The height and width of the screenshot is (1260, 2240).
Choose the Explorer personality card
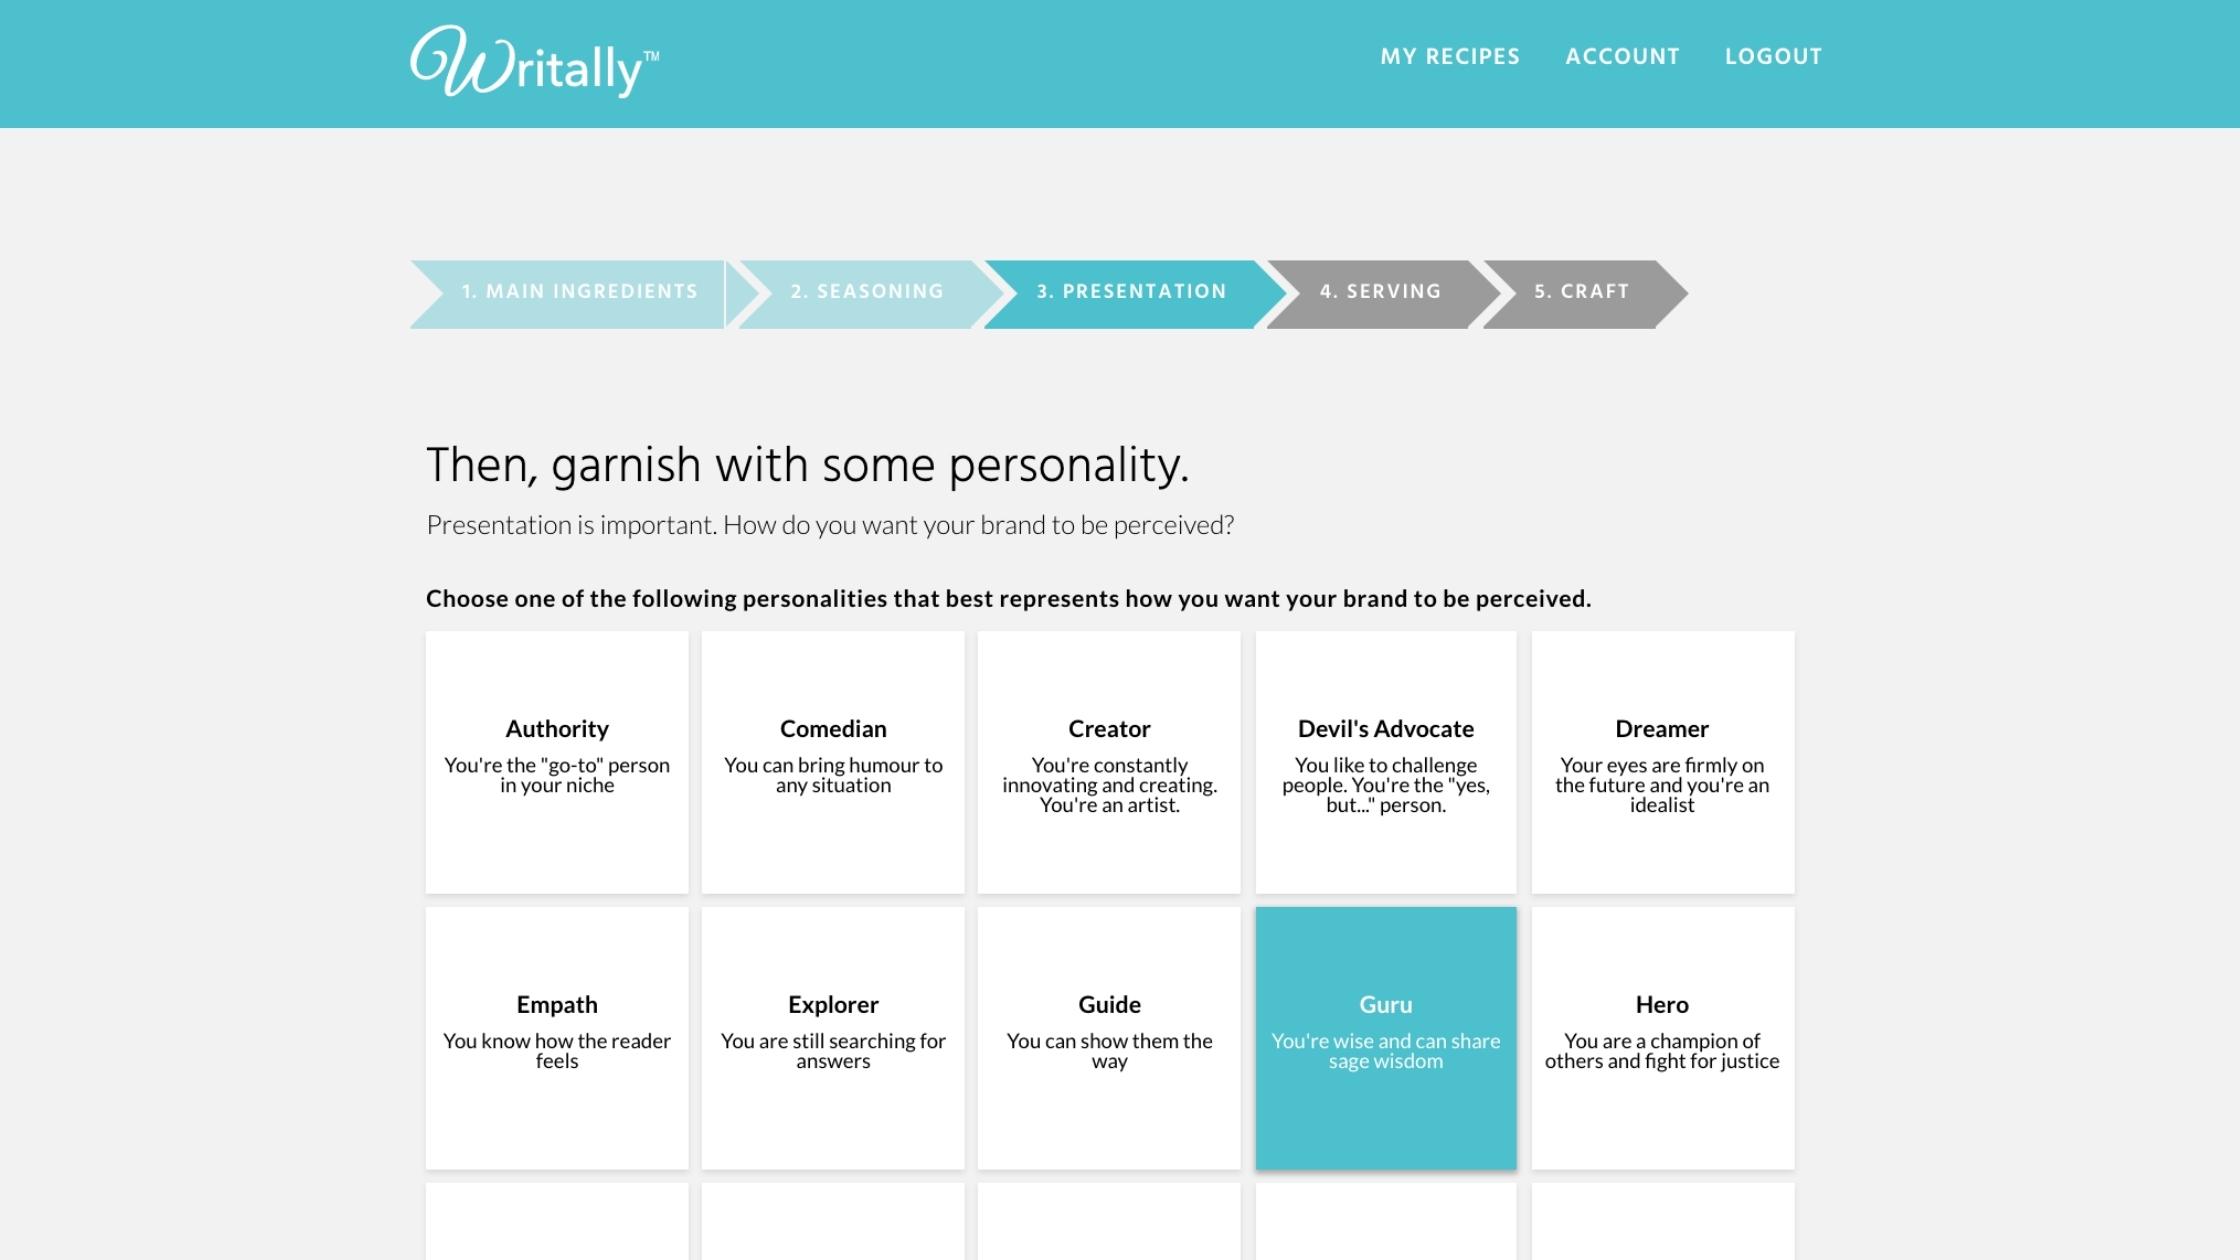833,1038
